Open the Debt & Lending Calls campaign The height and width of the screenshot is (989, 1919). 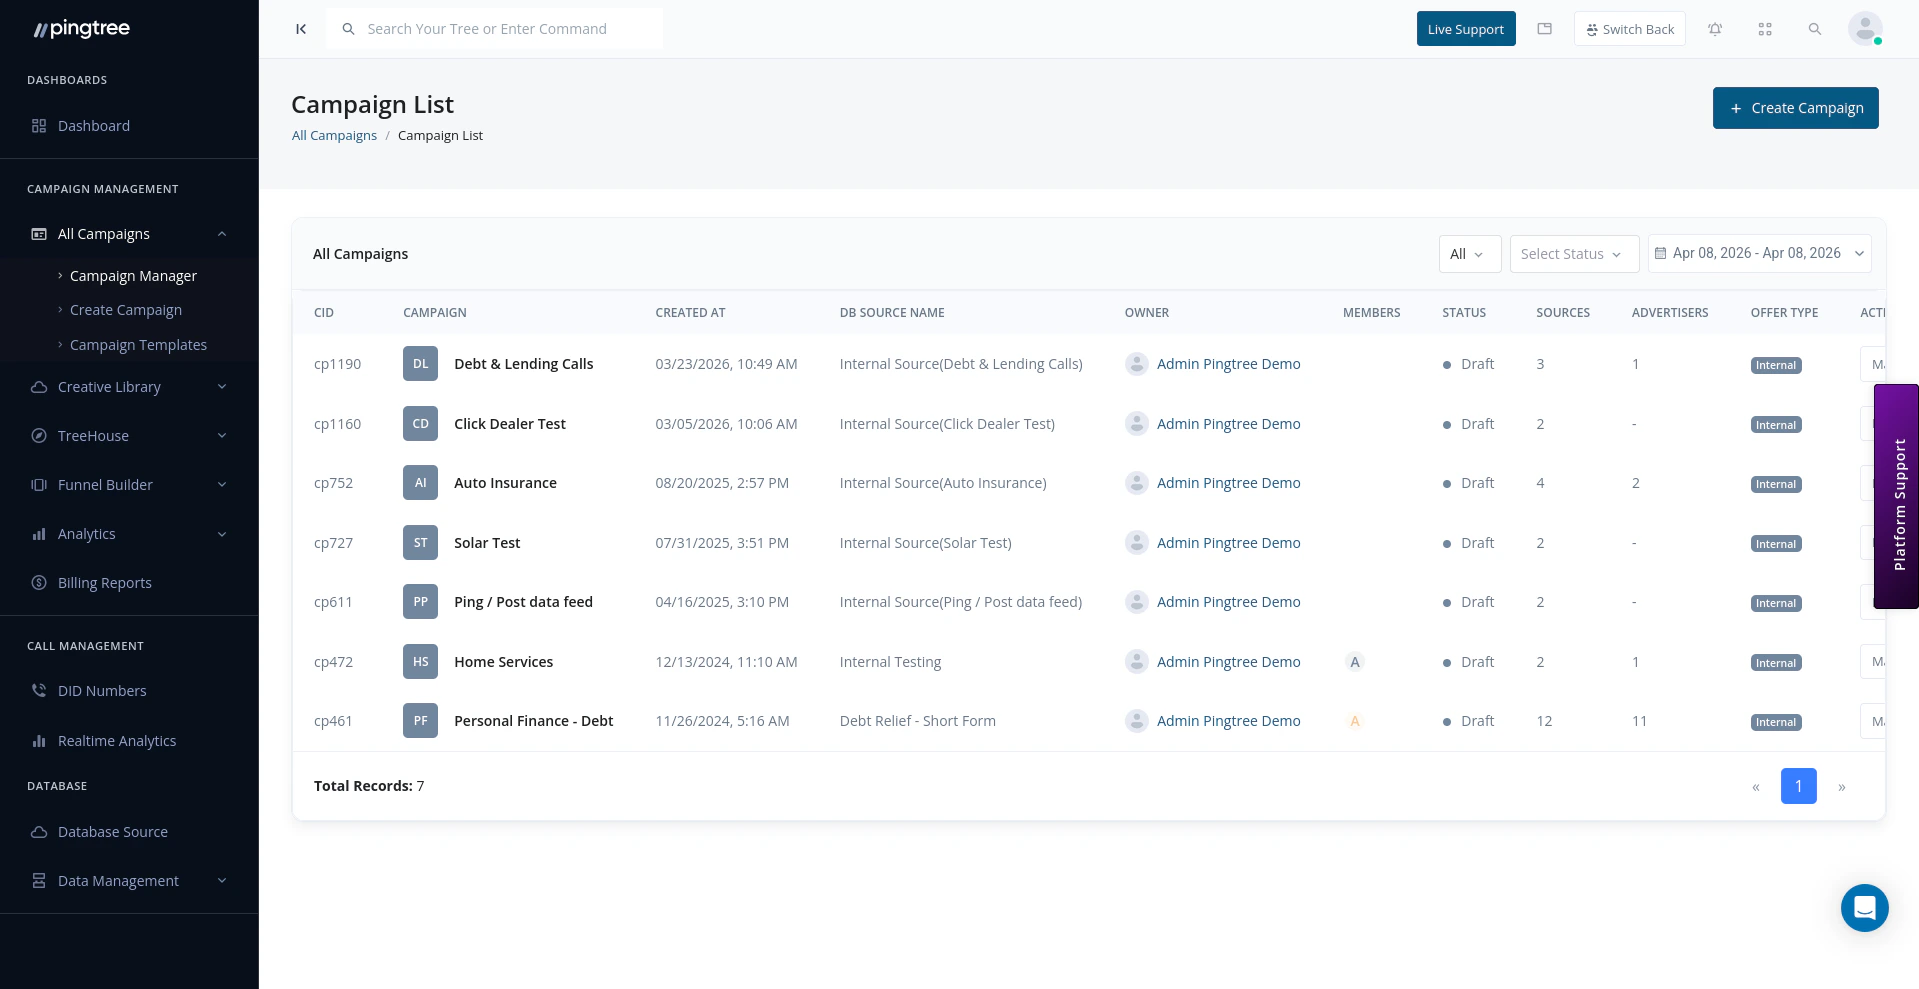click(523, 363)
